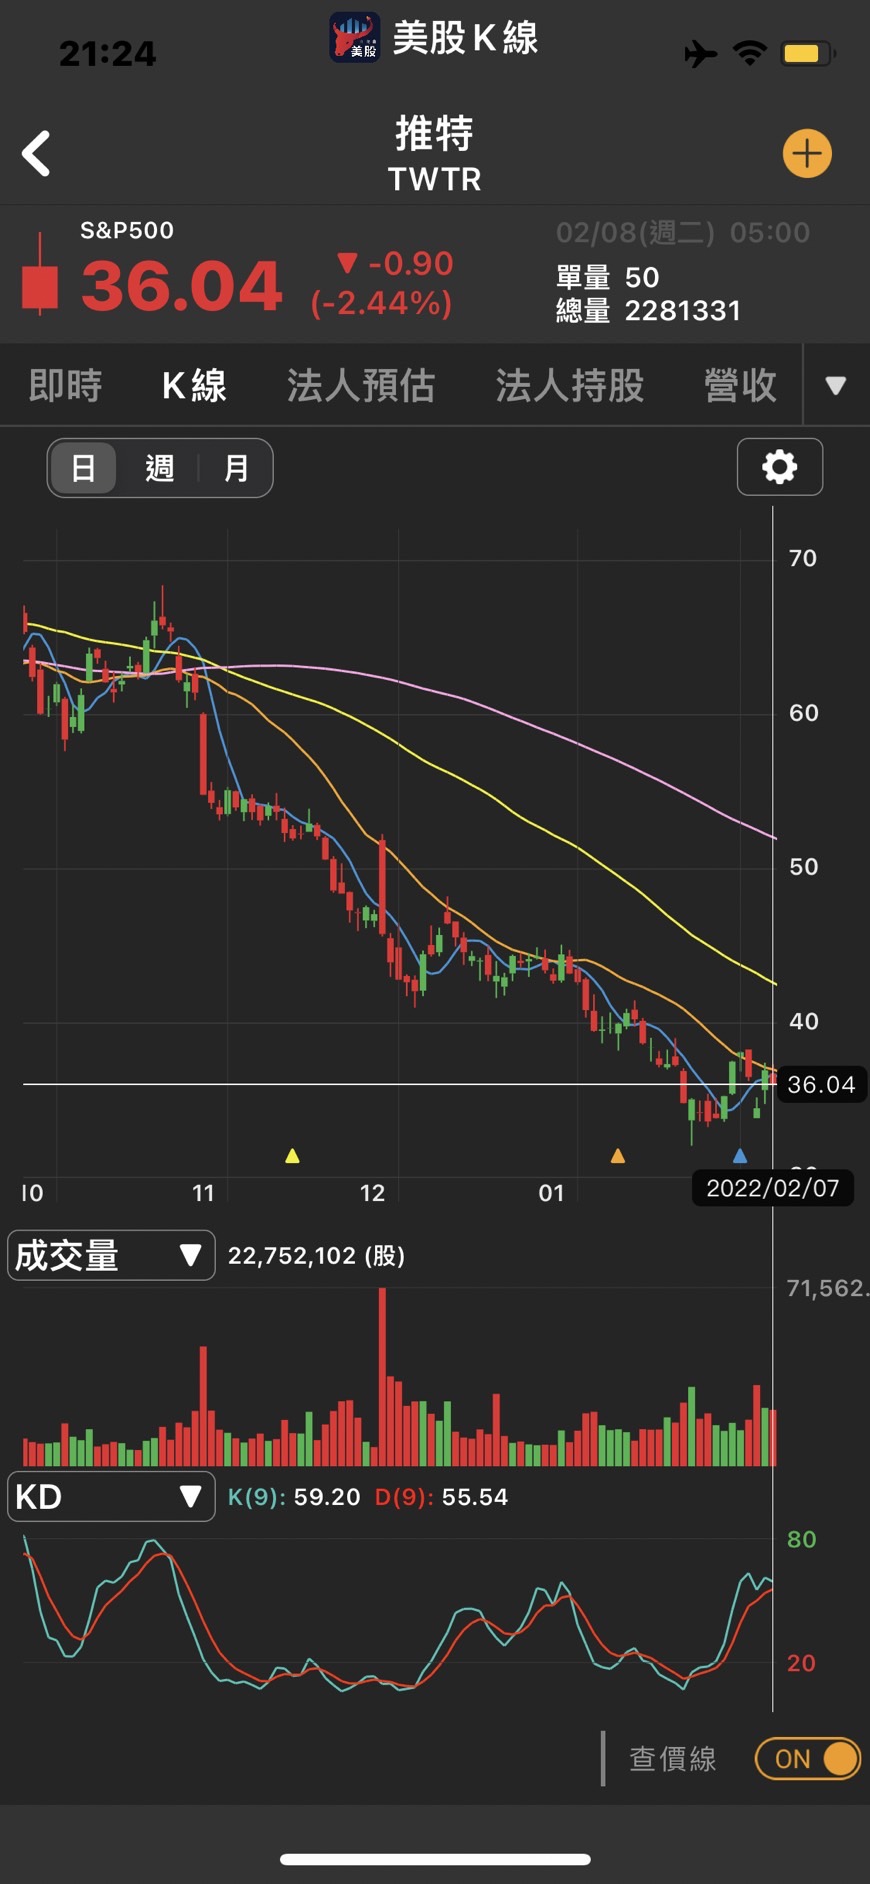Switch to the 月 monthly period
This screenshot has height=1884, width=870.
coord(236,468)
